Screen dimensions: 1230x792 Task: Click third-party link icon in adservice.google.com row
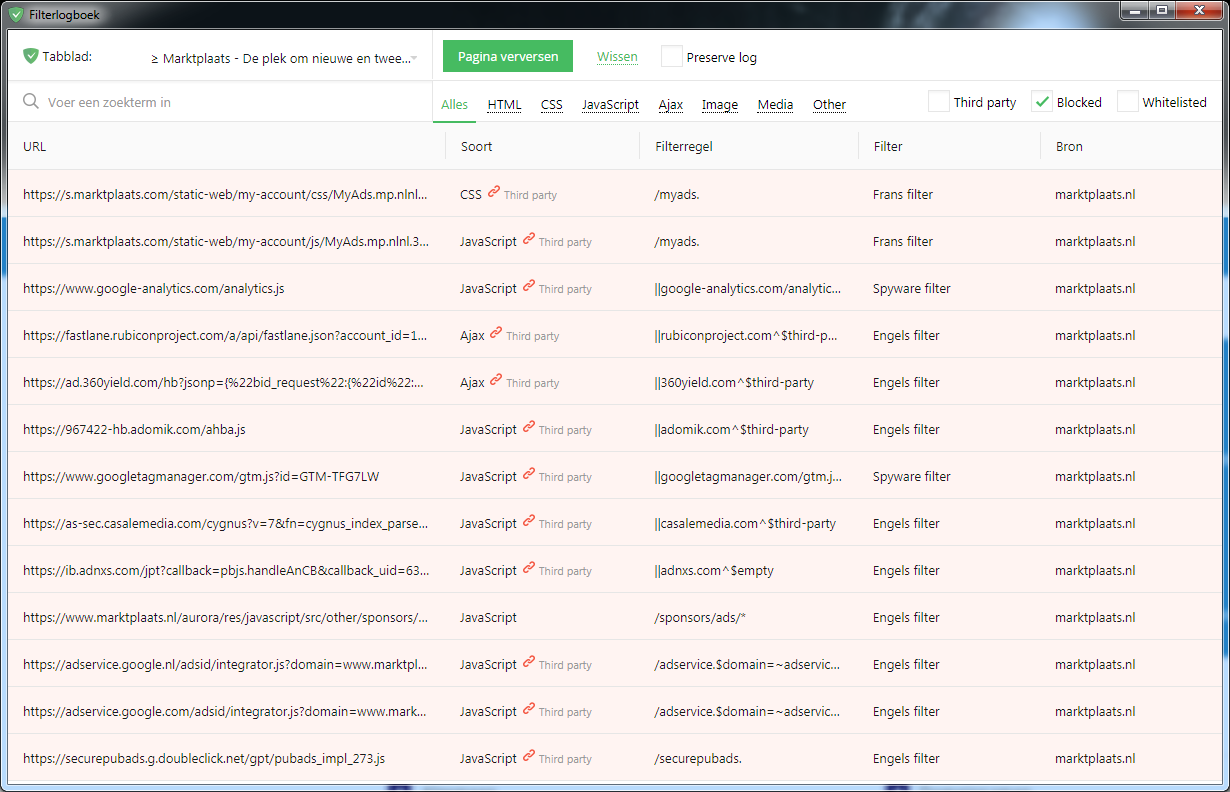point(529,710)
